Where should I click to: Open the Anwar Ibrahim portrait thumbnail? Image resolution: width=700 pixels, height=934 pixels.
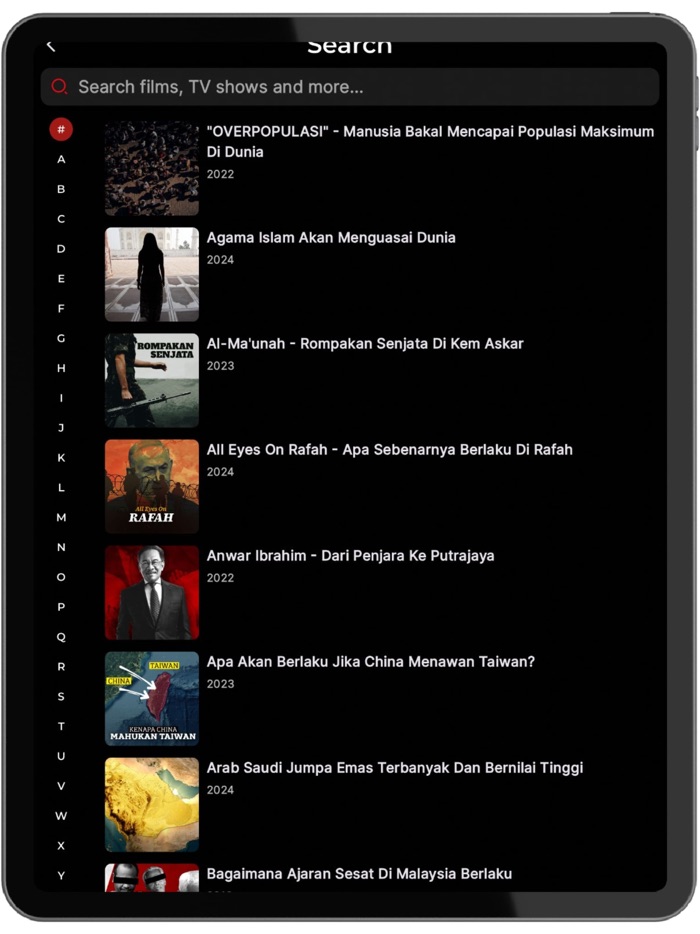[152, 593]
